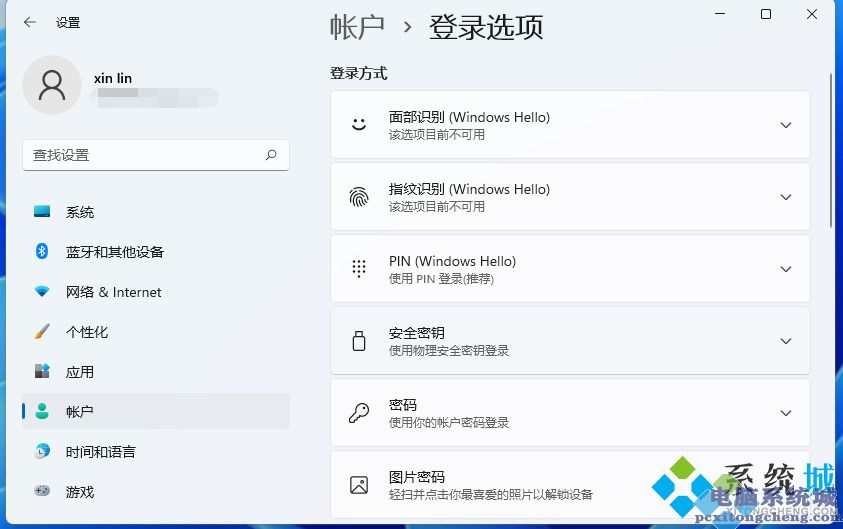Click the paintbrush icon for 个性化

click(x=42, y=331)
